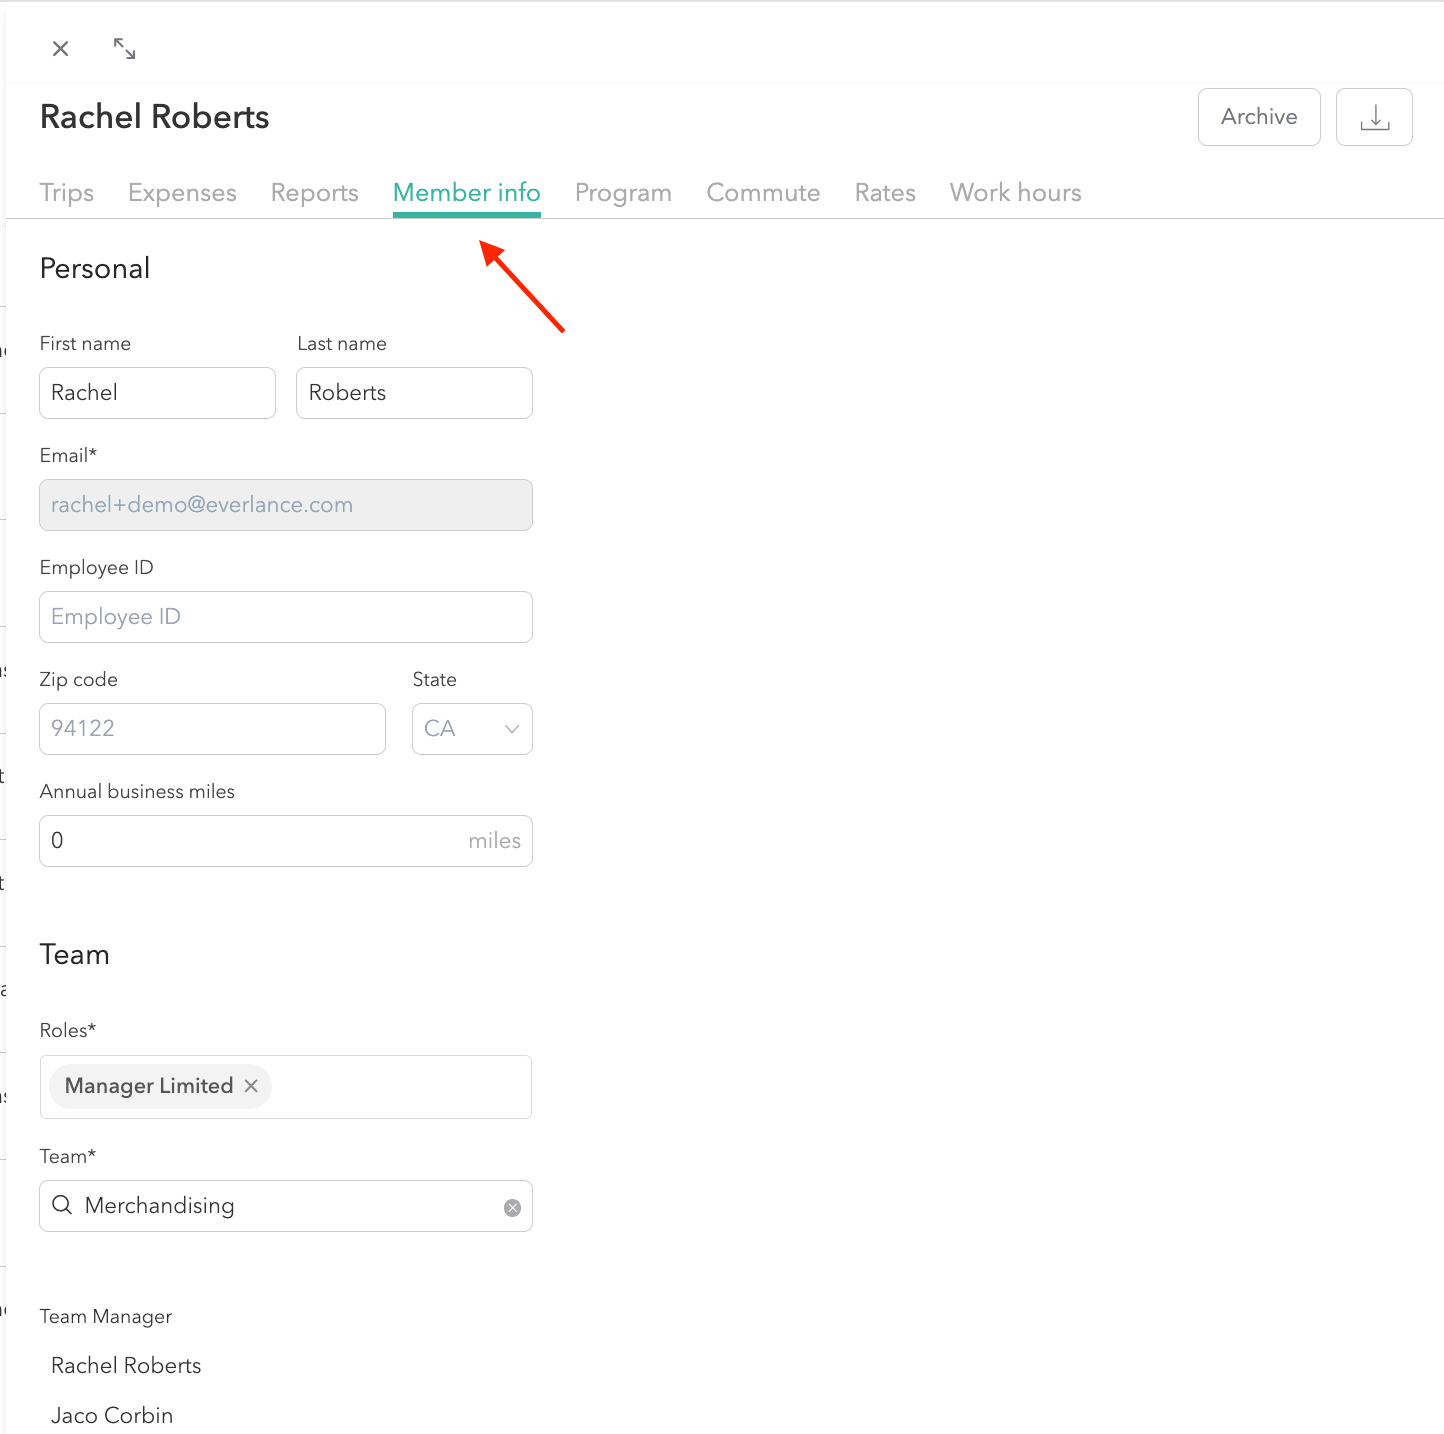
Task: Switch to Work hours tab
Action: 1015,193
